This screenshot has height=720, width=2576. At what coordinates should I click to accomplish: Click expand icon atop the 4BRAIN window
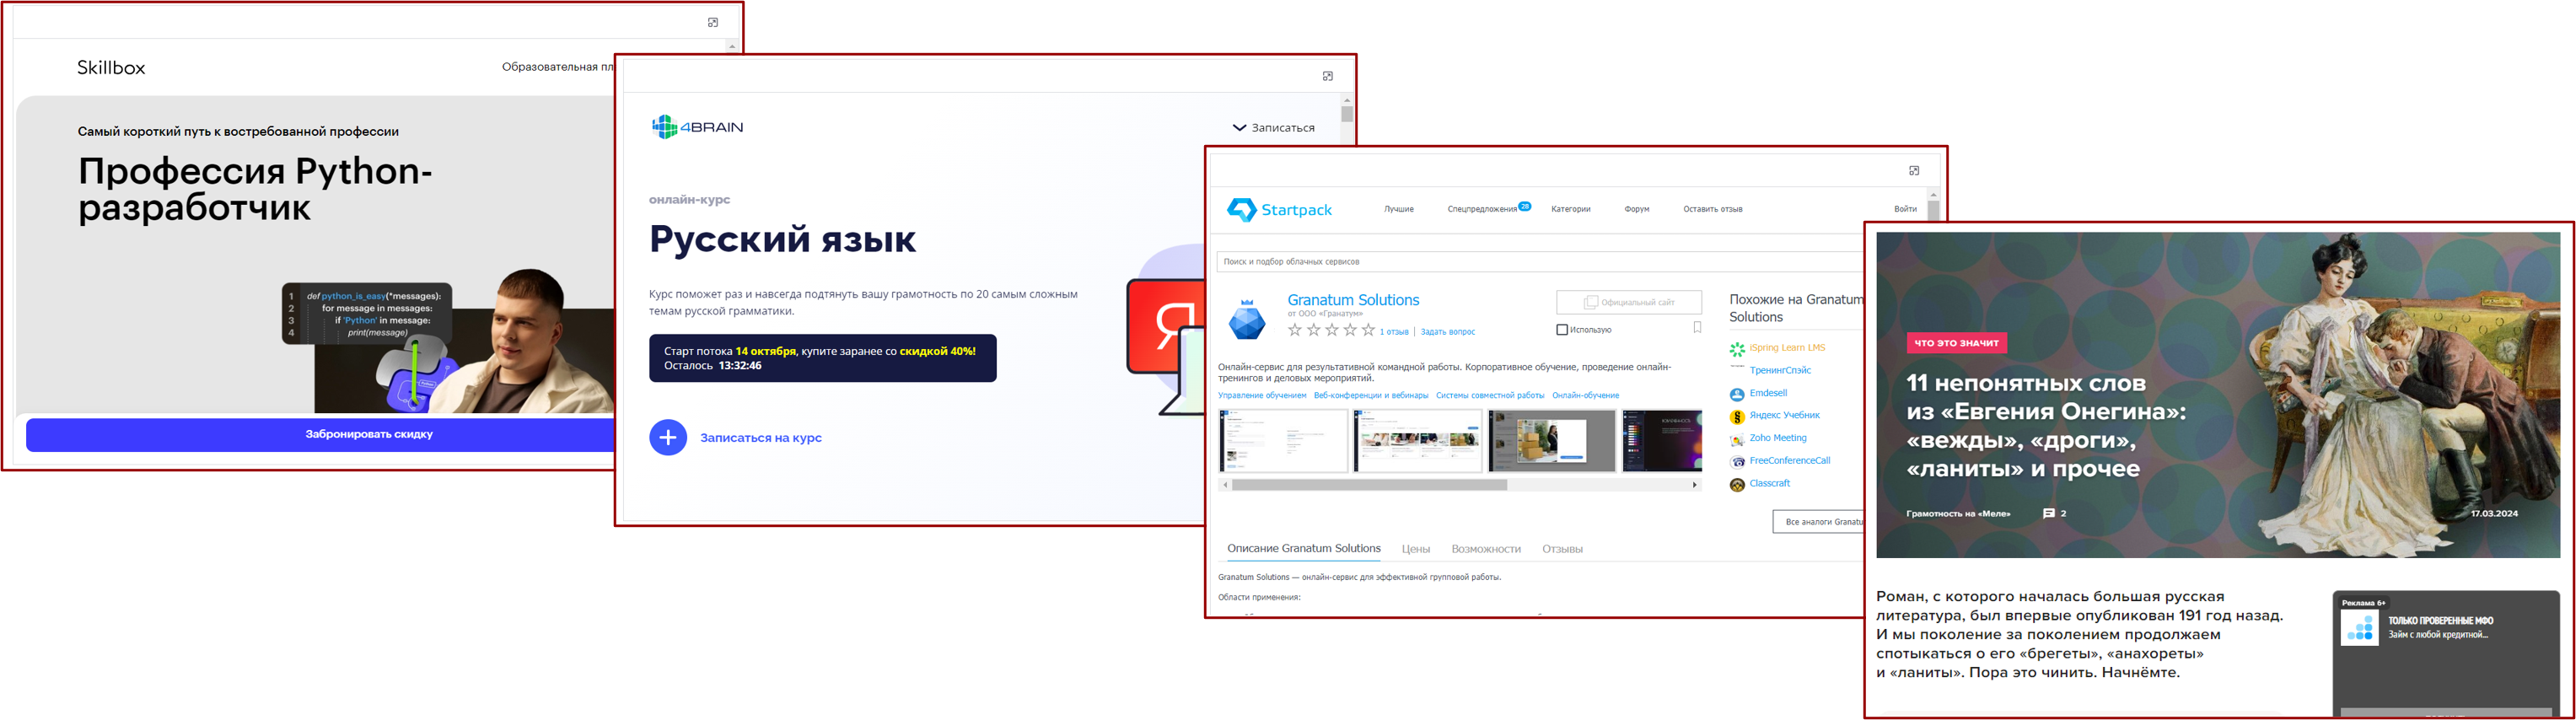[x=1328, y=76]
